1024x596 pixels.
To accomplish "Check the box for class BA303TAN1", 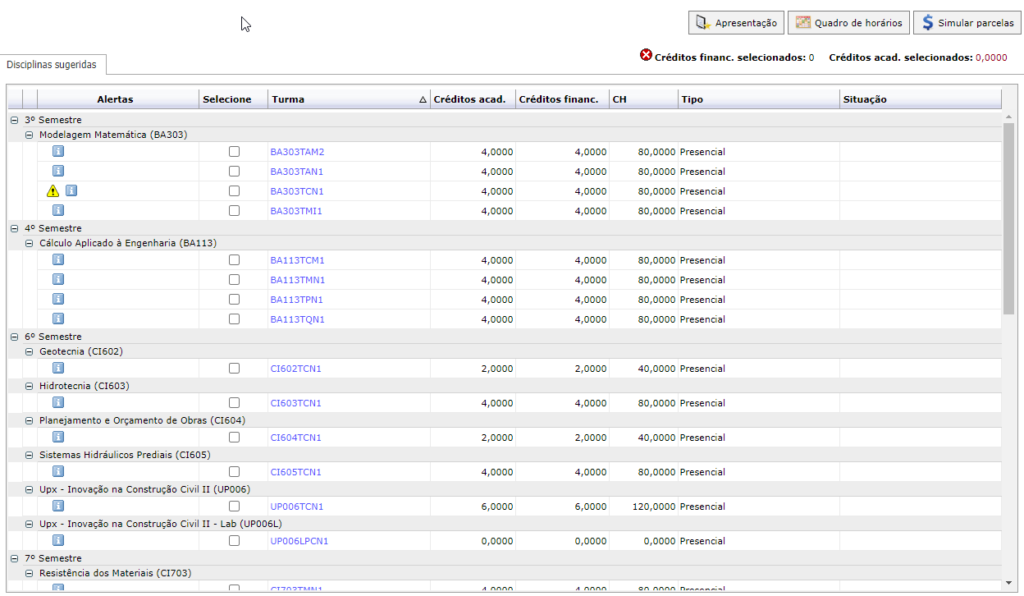I will coord(234,171).
